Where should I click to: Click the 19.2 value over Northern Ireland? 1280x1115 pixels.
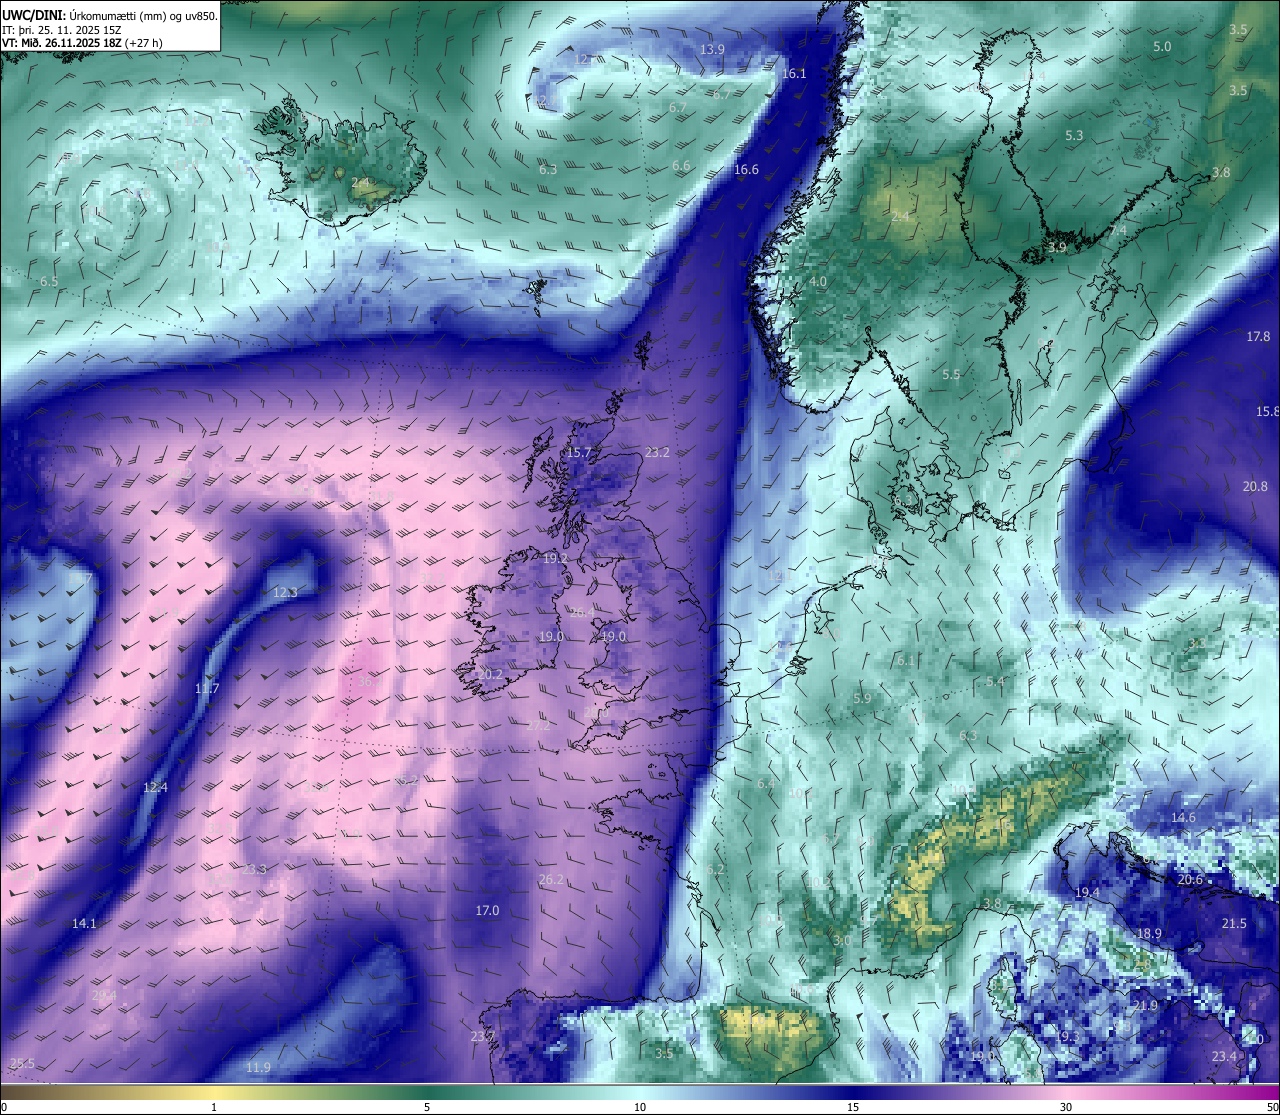556,559
